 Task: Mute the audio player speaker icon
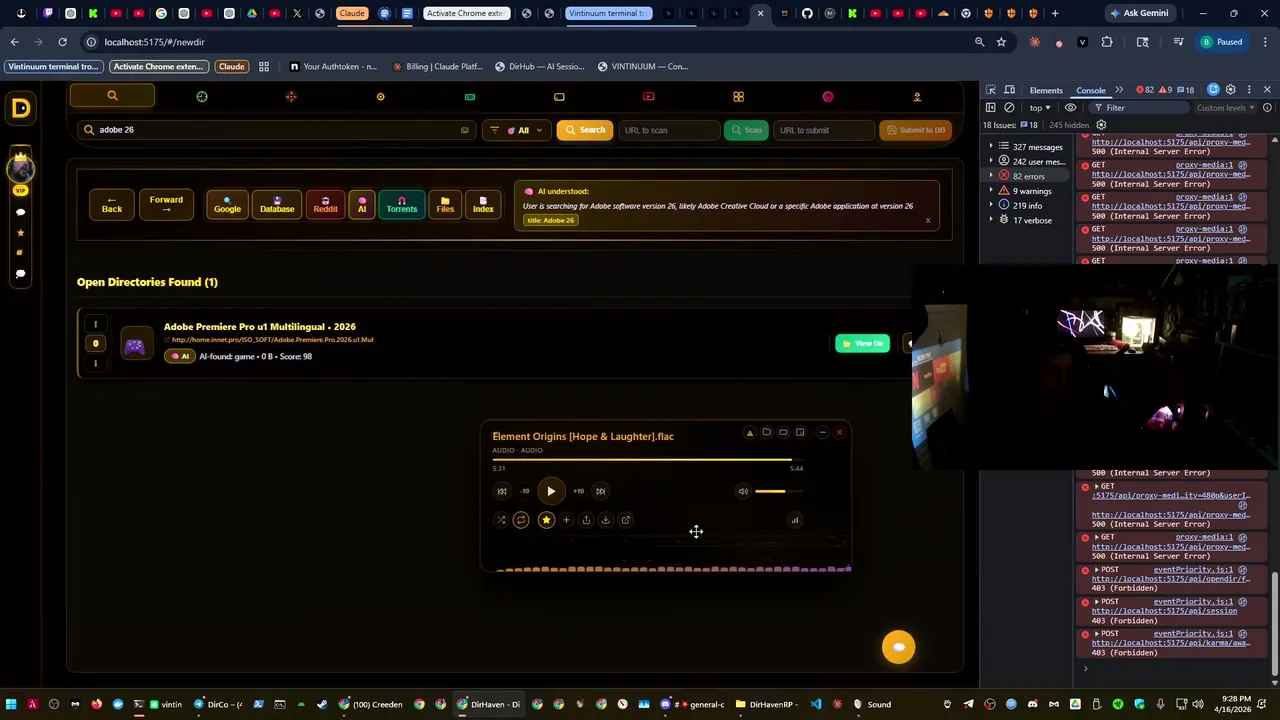click(743, 491)
